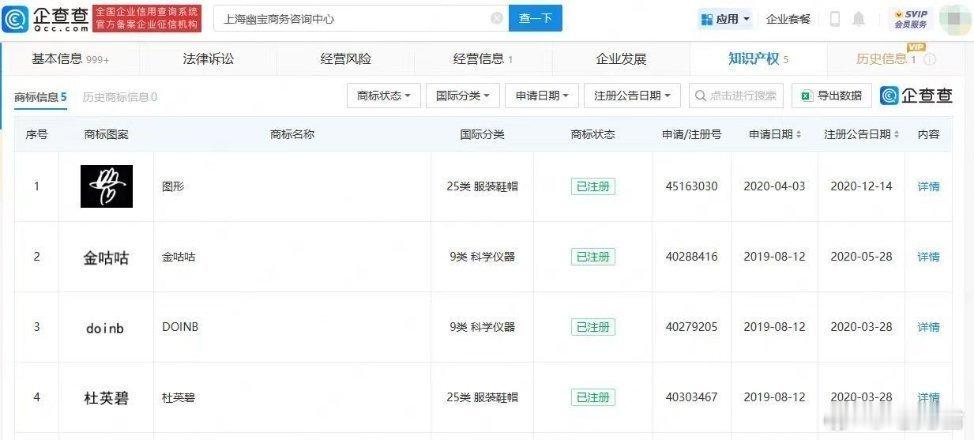Expand the 商标状态 filter
The image size is (974, 440).
click(384, 96)
